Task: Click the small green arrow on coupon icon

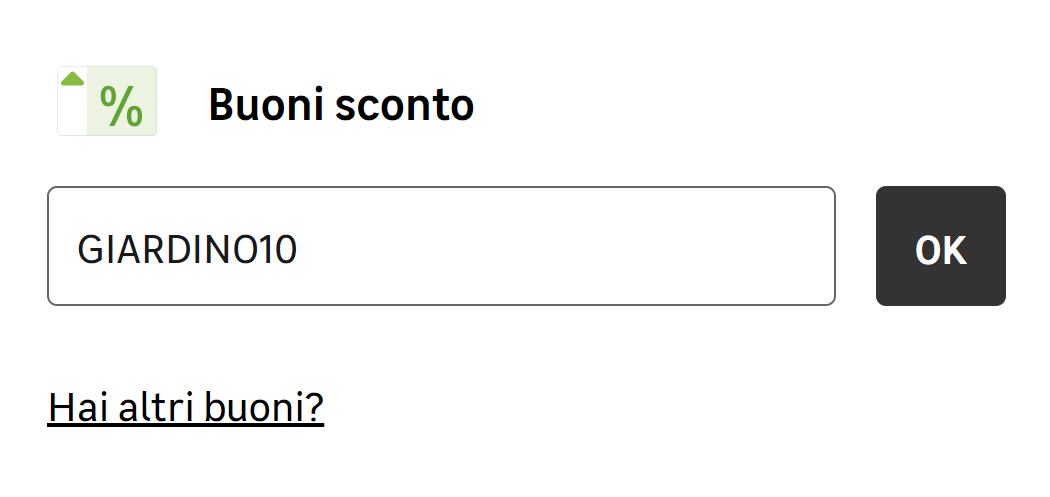Action: point(73,78)
